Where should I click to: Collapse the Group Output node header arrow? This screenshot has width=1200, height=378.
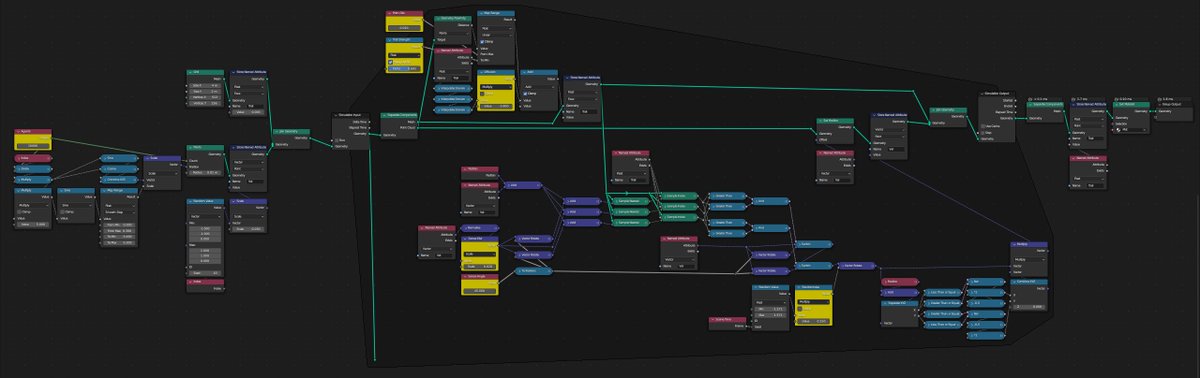point(1160,104)
